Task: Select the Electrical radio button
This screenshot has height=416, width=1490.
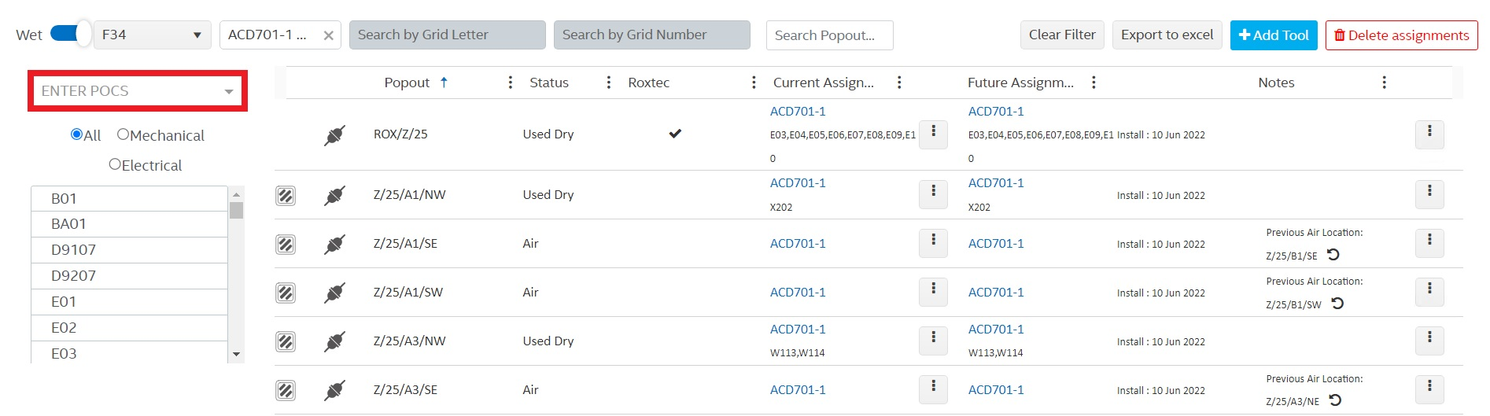Action: point(115,165)
